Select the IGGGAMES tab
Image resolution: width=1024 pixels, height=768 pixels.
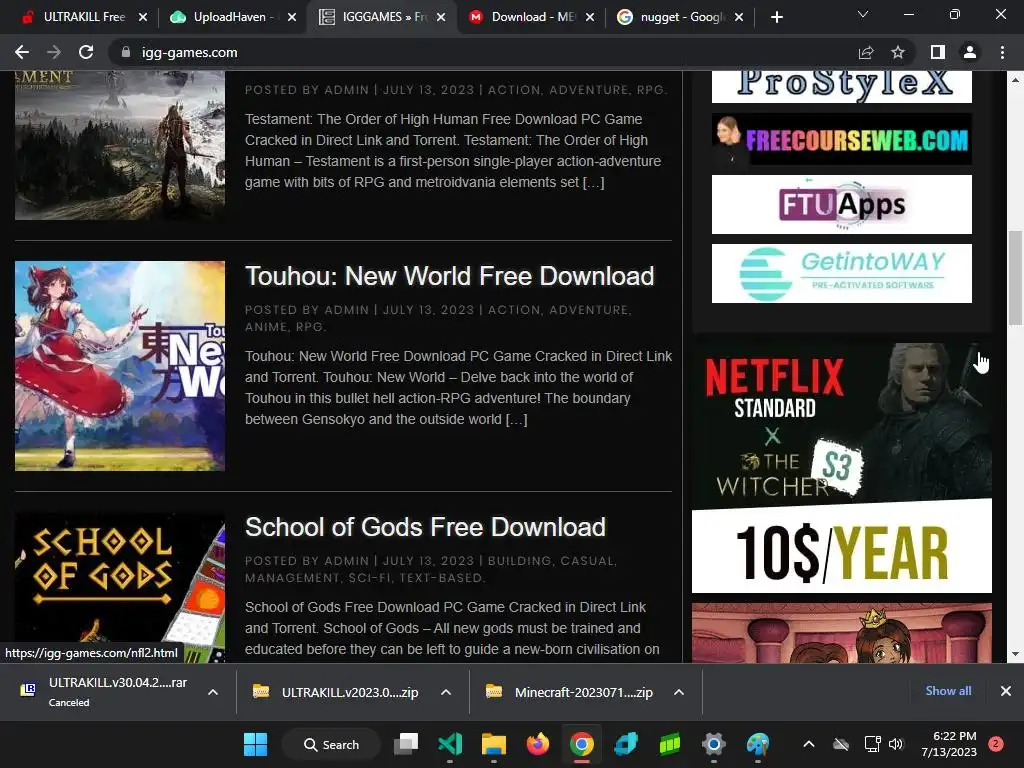pos(382,17)
